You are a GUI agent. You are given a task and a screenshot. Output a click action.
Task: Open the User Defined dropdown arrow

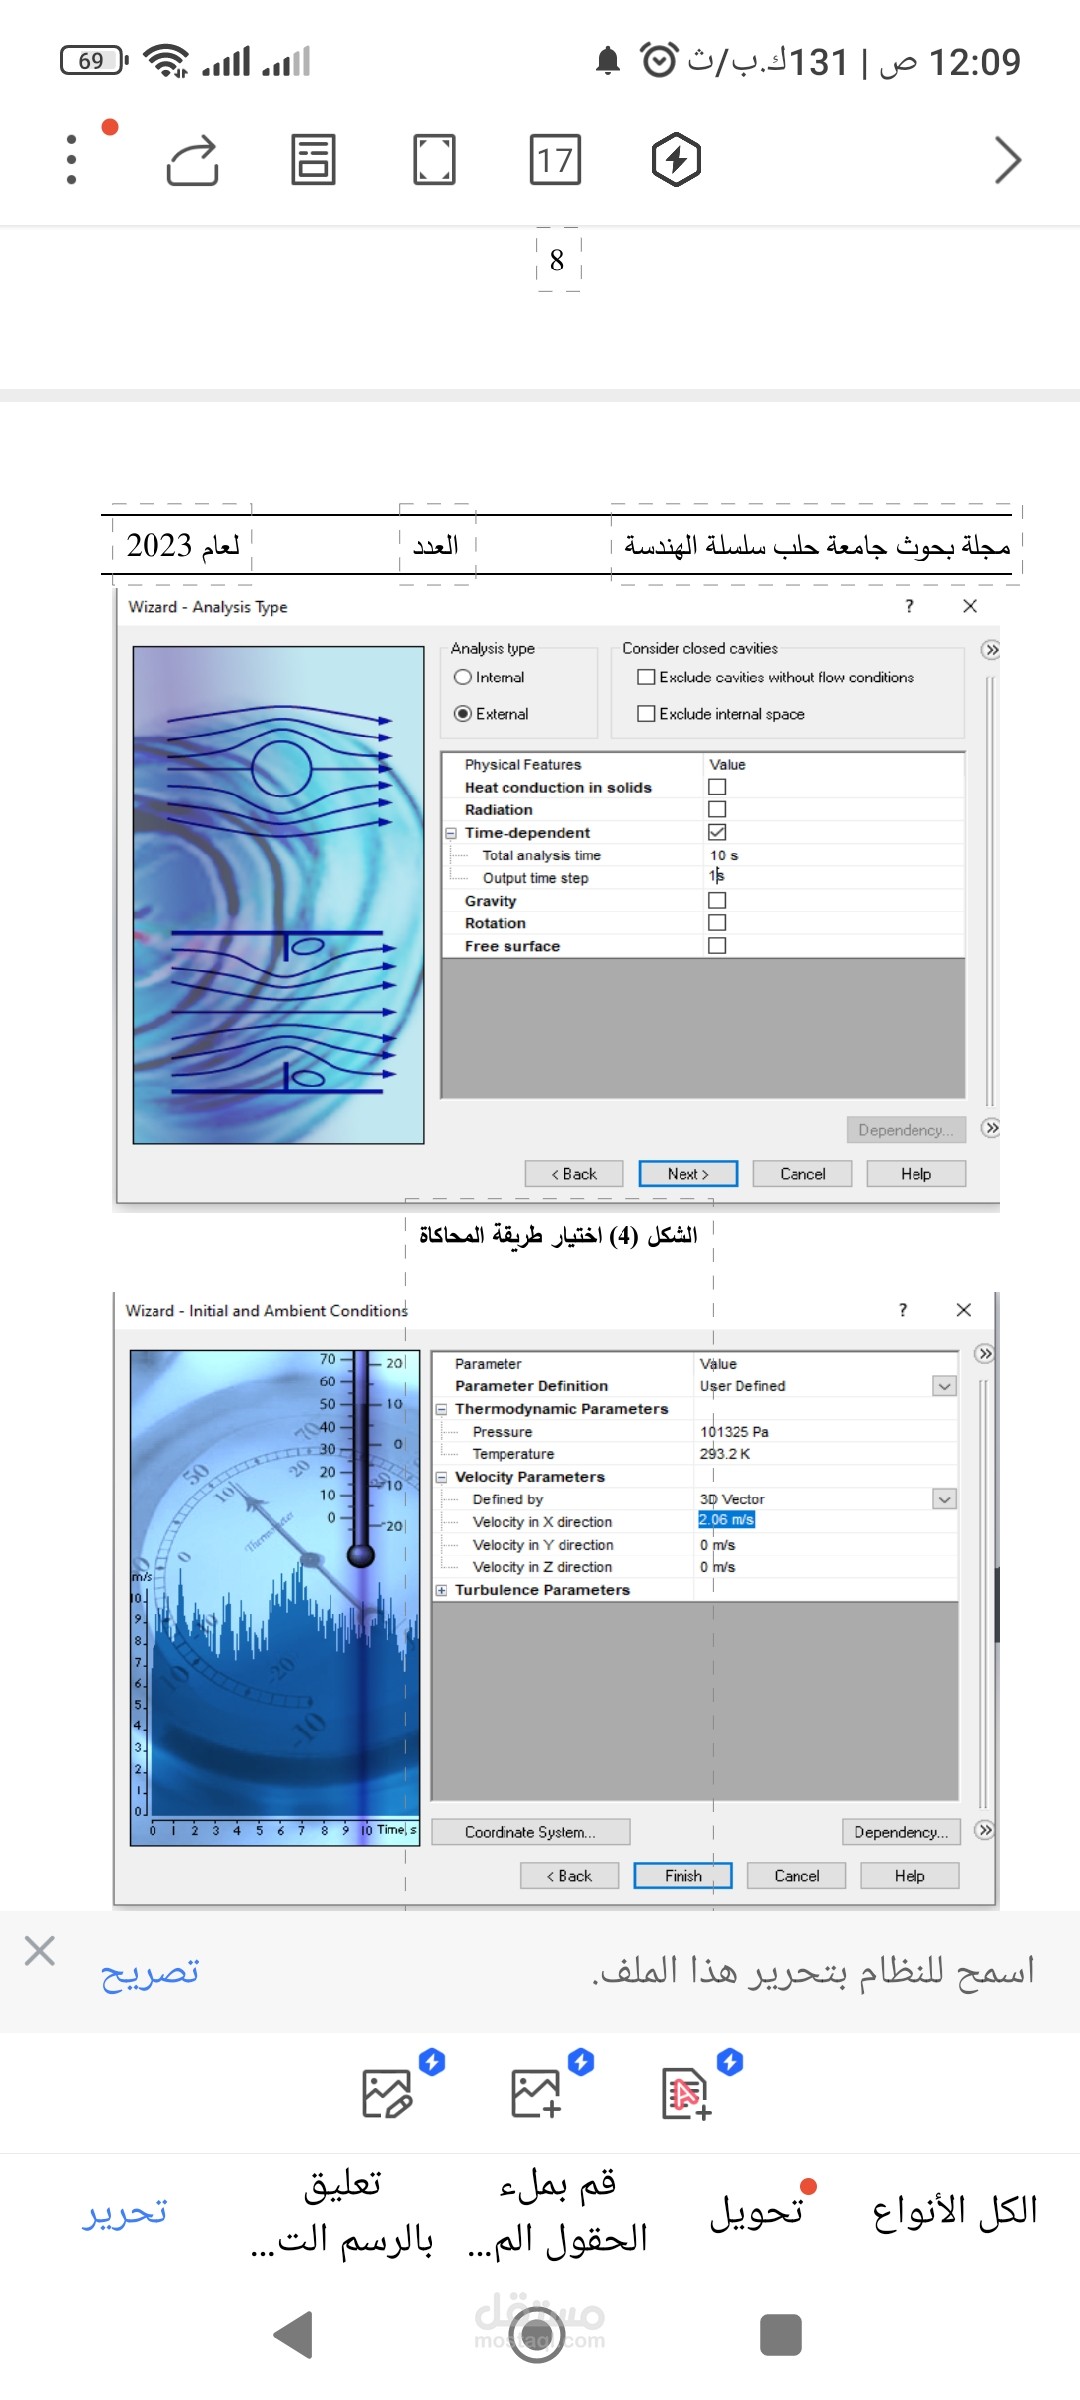point(944,1386)
